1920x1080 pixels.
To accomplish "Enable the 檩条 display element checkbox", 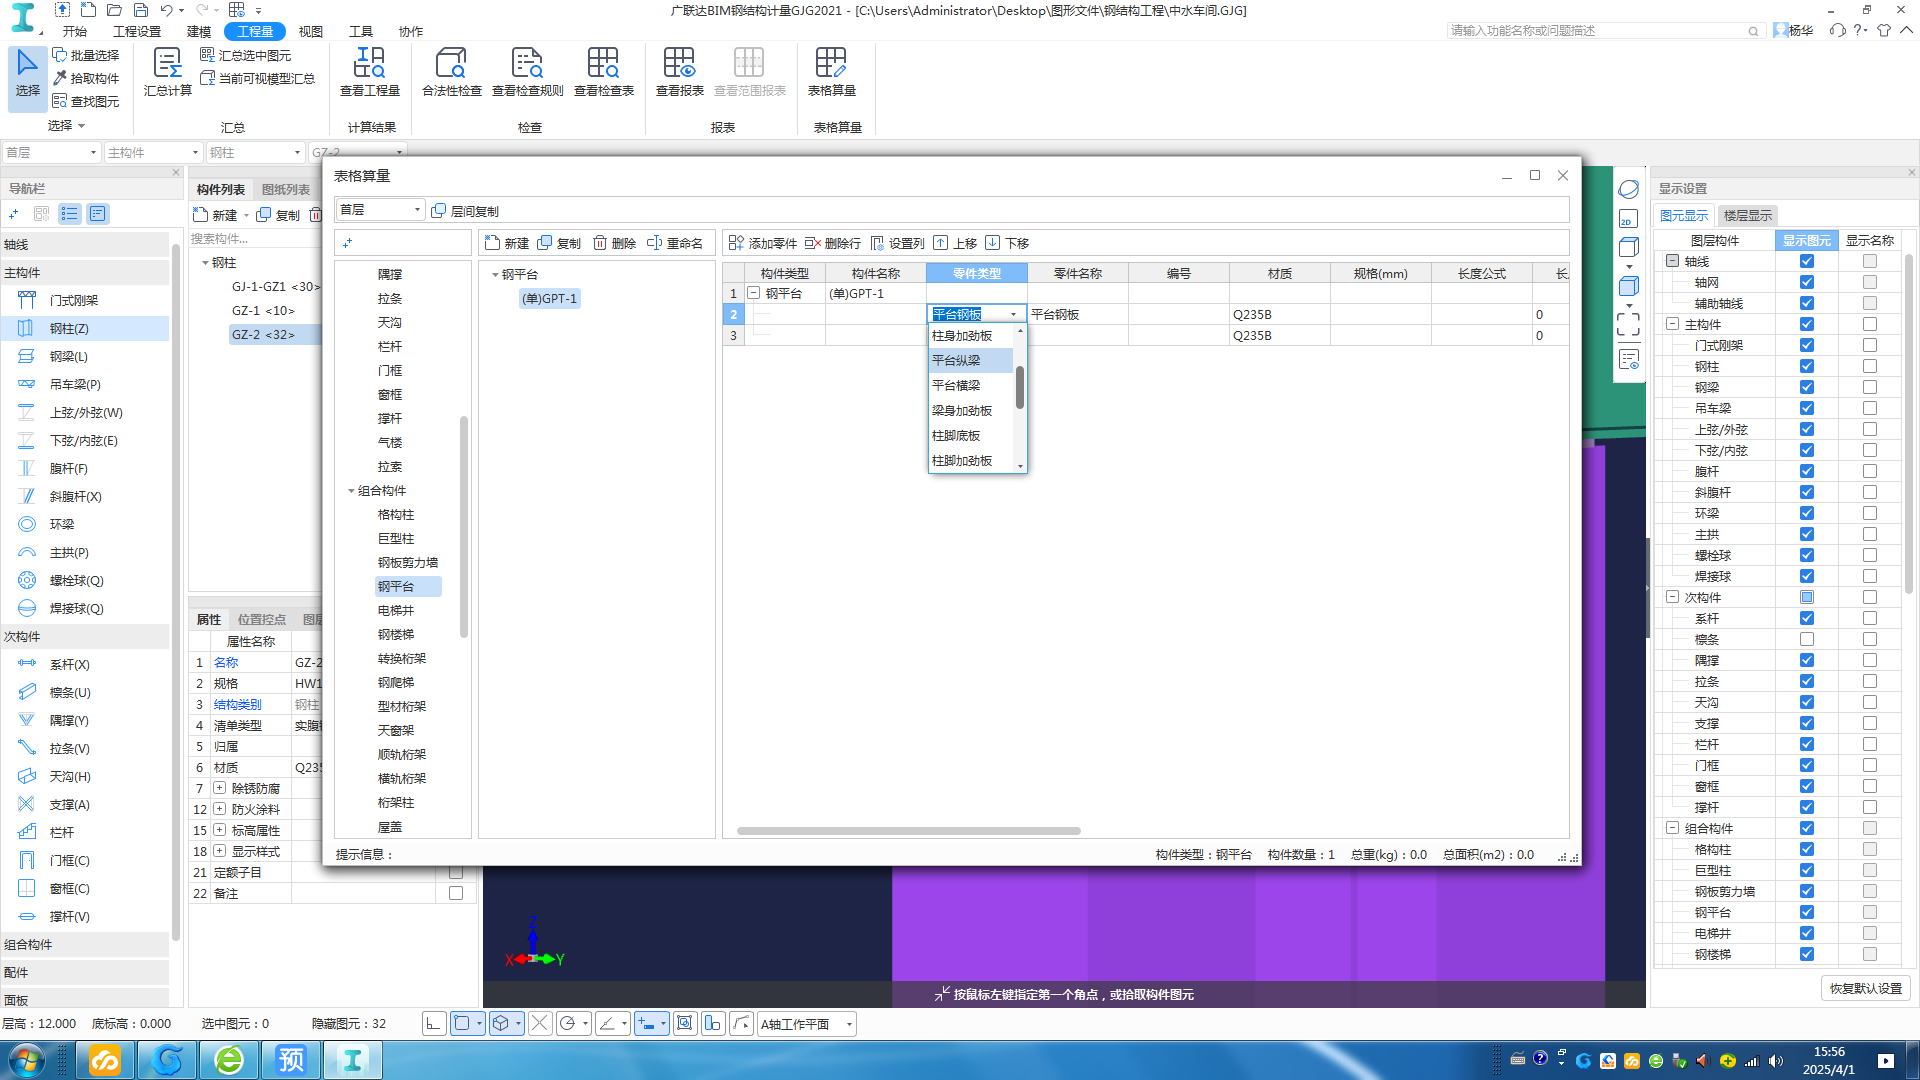I will (x=1806, y=639).
